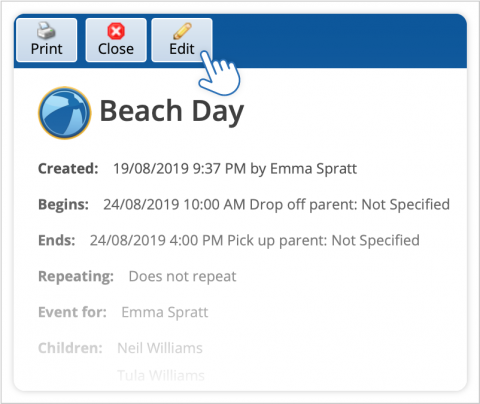Click the 'Created:' label
Viewport: 480px width, 404px height.
(68, 169)
